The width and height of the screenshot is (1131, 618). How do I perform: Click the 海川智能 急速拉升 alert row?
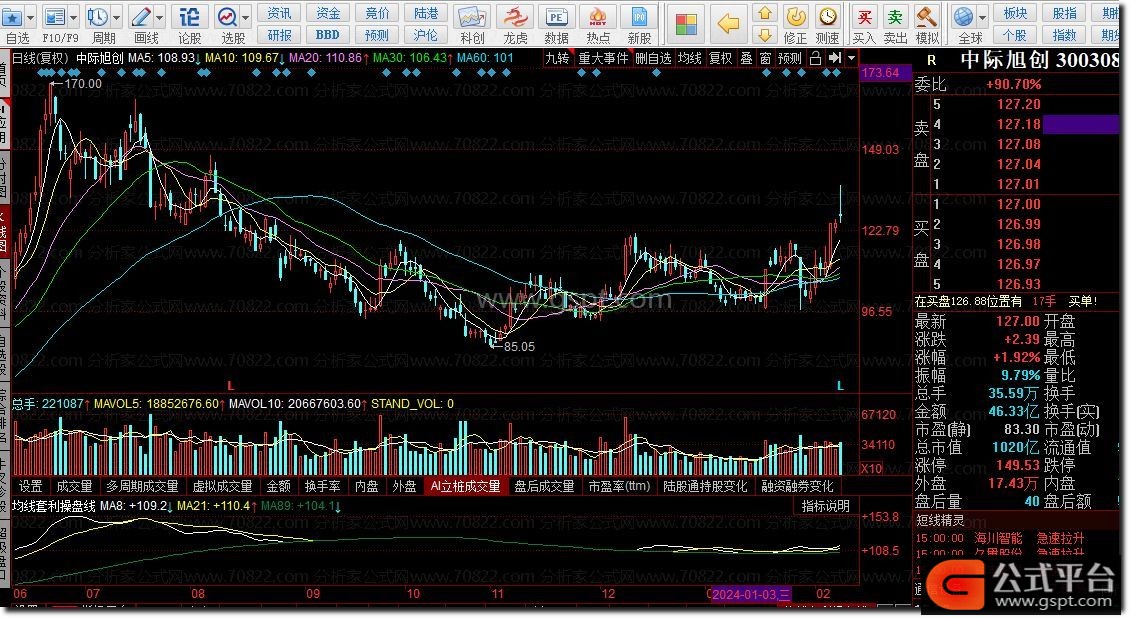click(1018, 538)
